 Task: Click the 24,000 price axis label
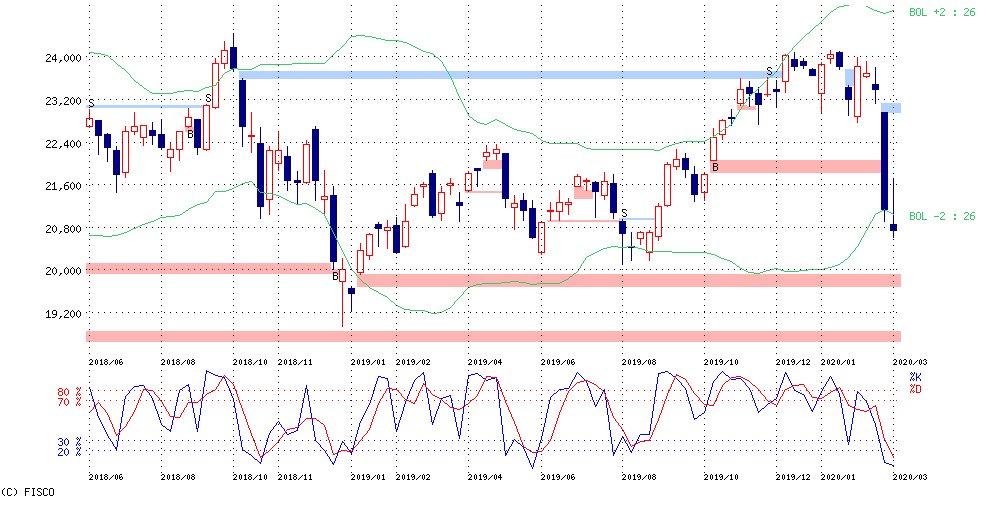click(x=63, y=58)
